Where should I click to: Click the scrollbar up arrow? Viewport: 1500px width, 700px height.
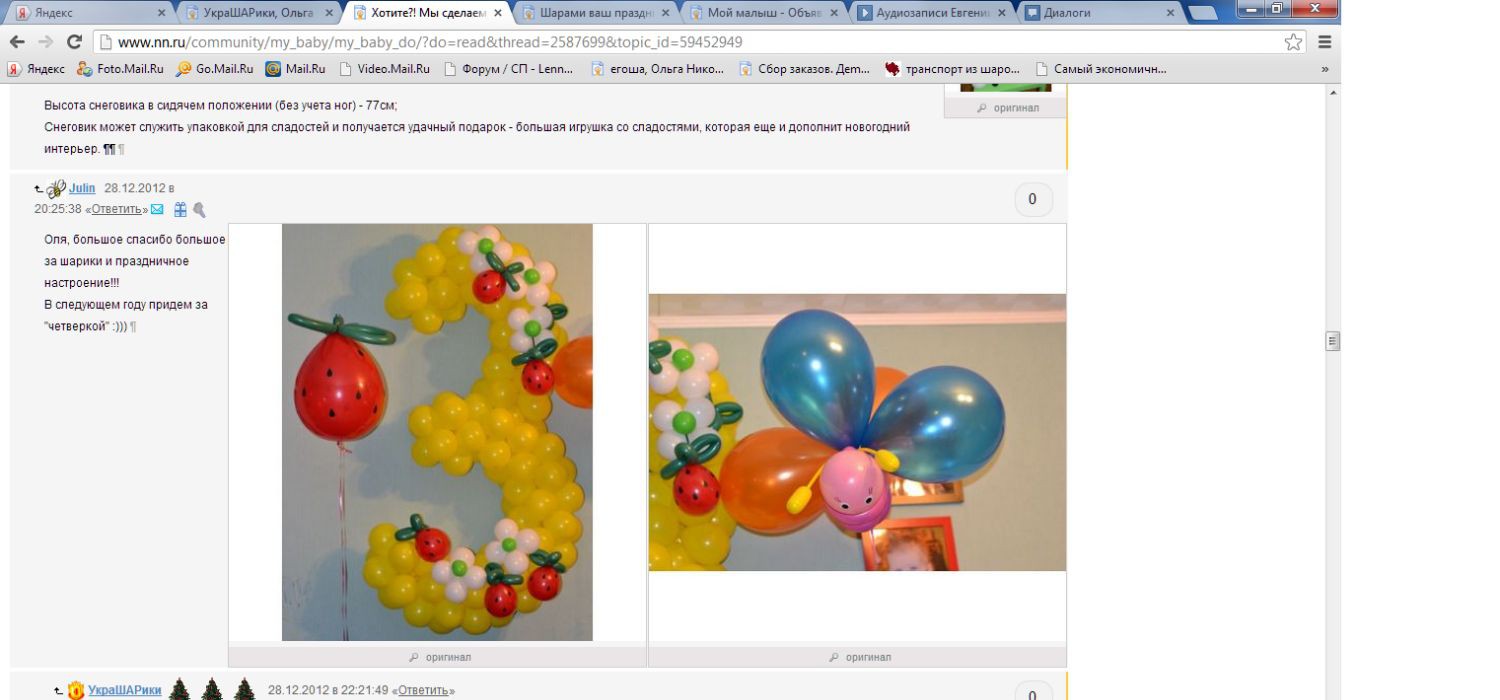(1332, 92)
